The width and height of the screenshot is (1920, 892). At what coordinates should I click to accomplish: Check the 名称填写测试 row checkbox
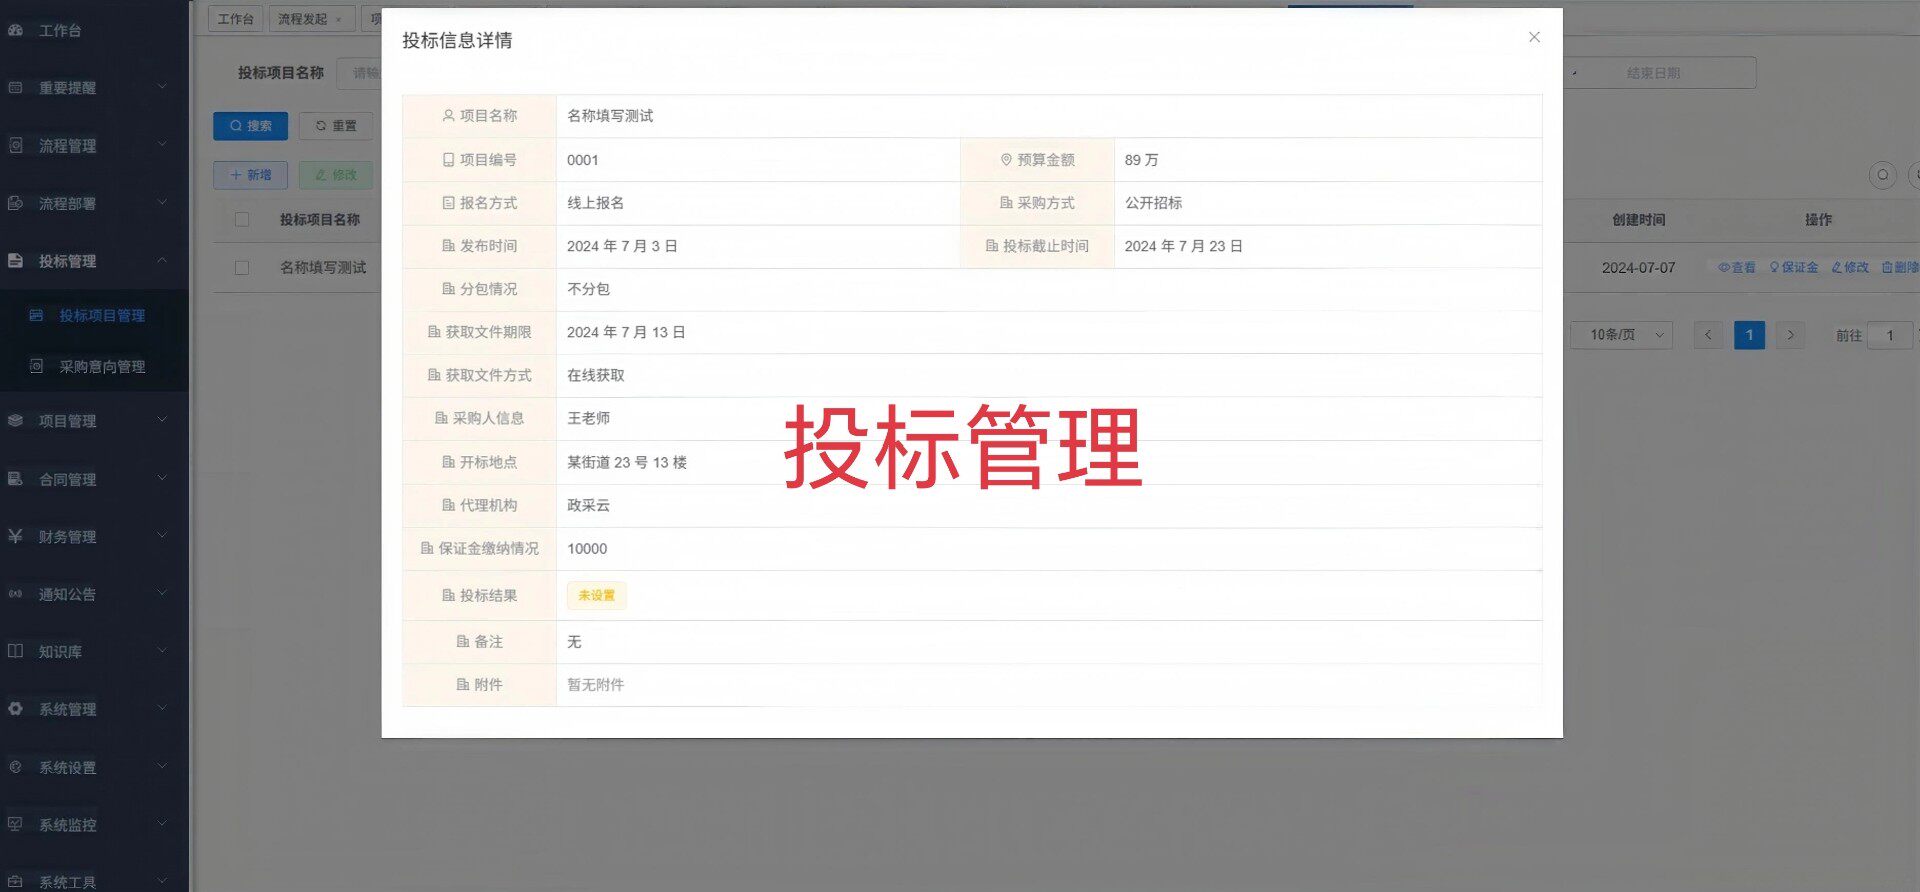pyautogui.click(x=242, y=268)
